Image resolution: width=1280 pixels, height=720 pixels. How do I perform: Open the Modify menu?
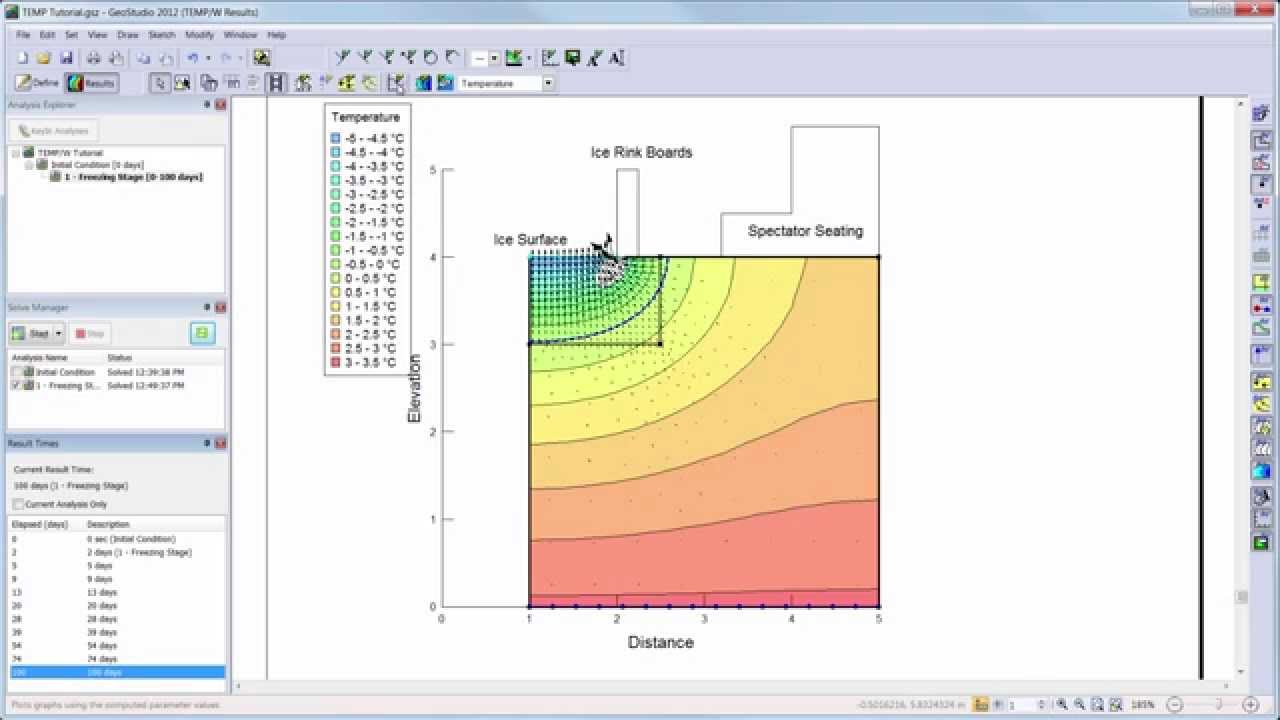point(199,35)
